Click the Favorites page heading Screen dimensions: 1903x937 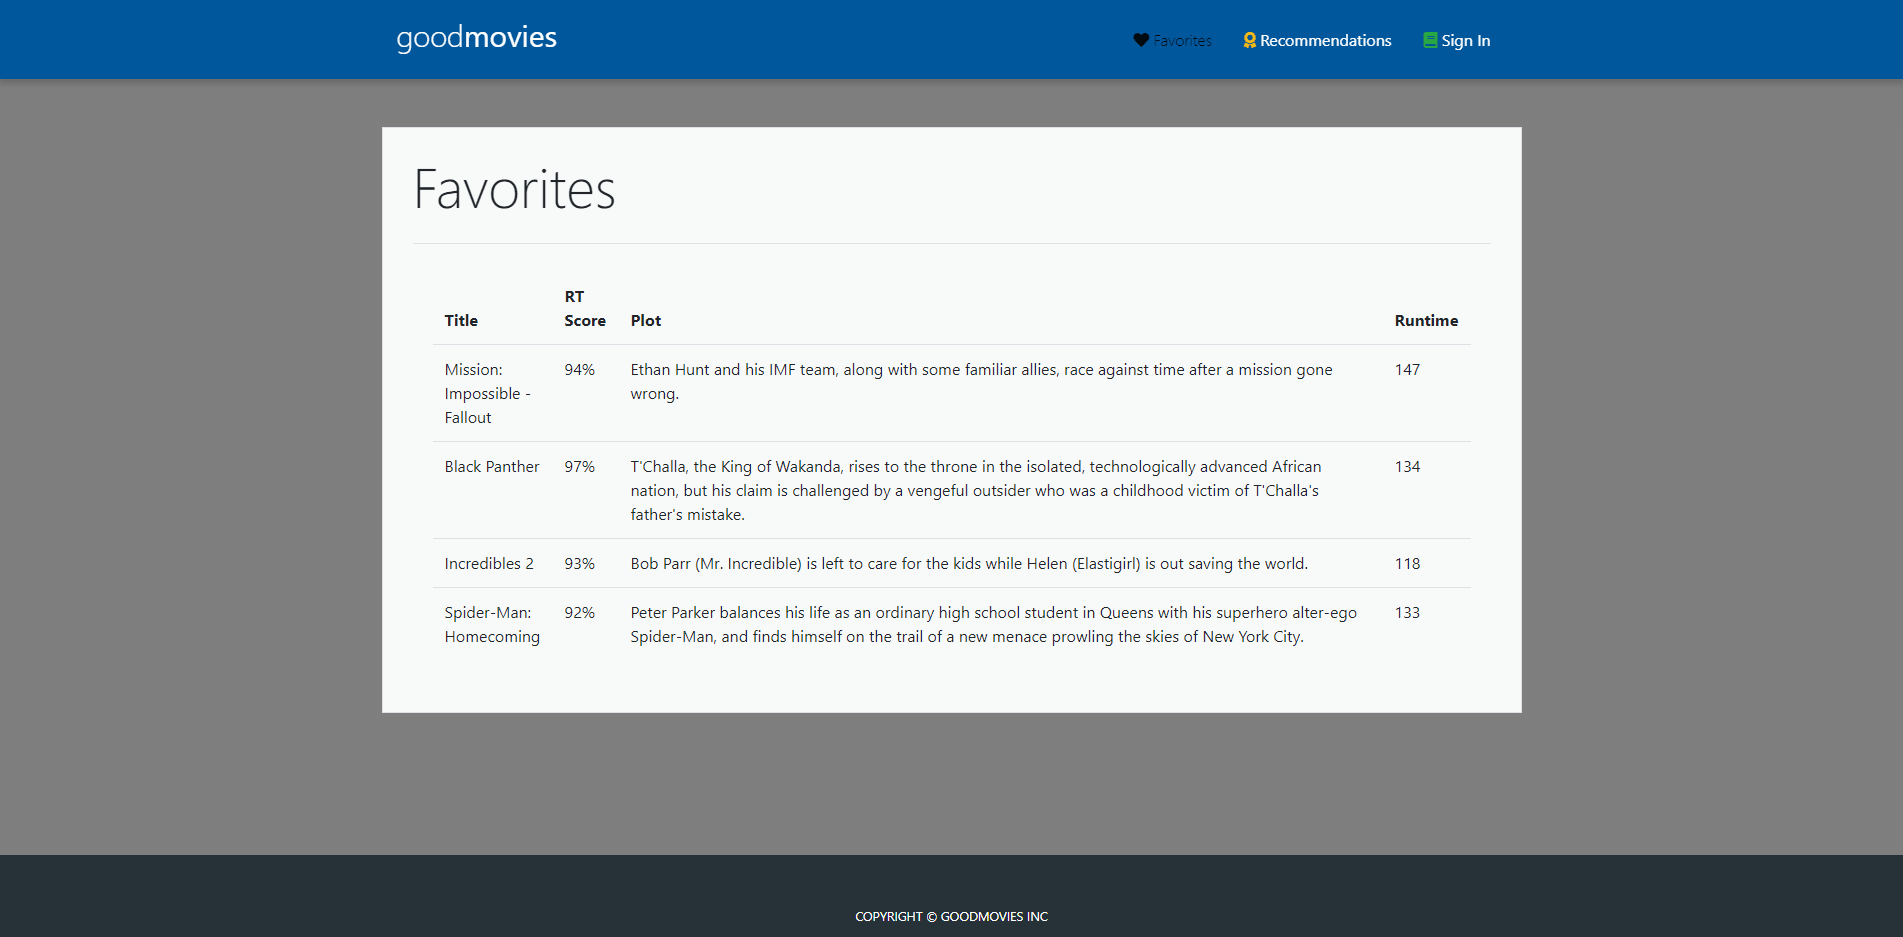coord(514,190)
